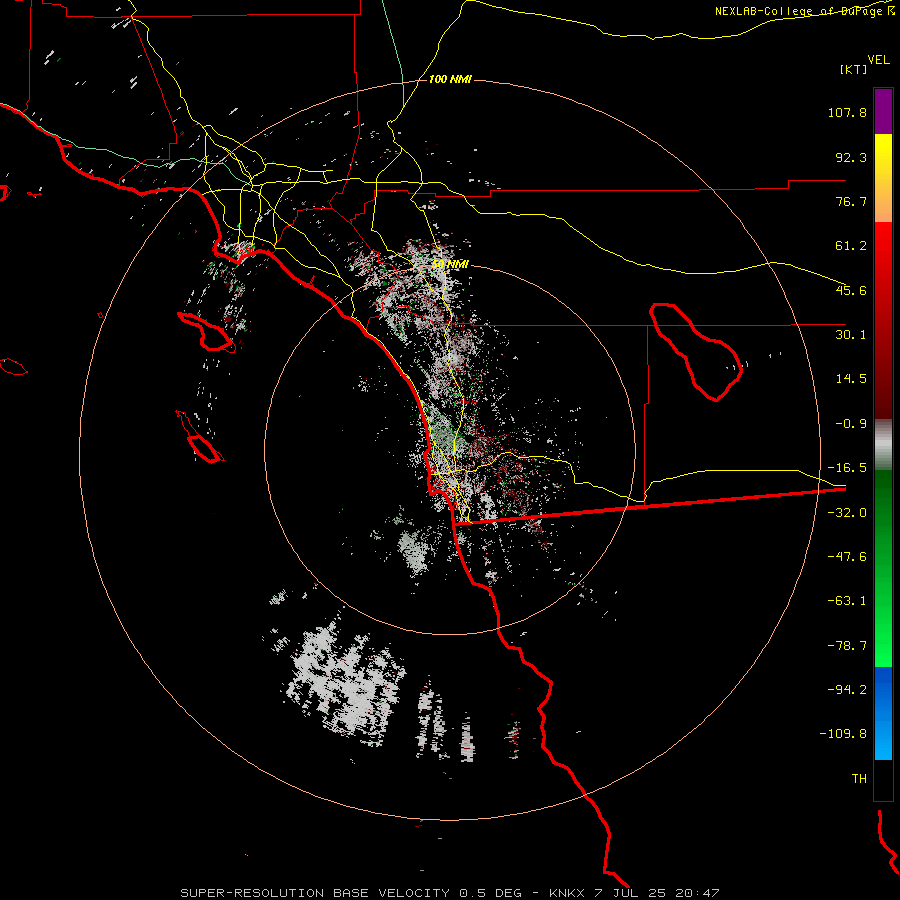Click the 92.3 velocity scale label
The height and width of the screenshot is (900, 900).
[851, 157]
